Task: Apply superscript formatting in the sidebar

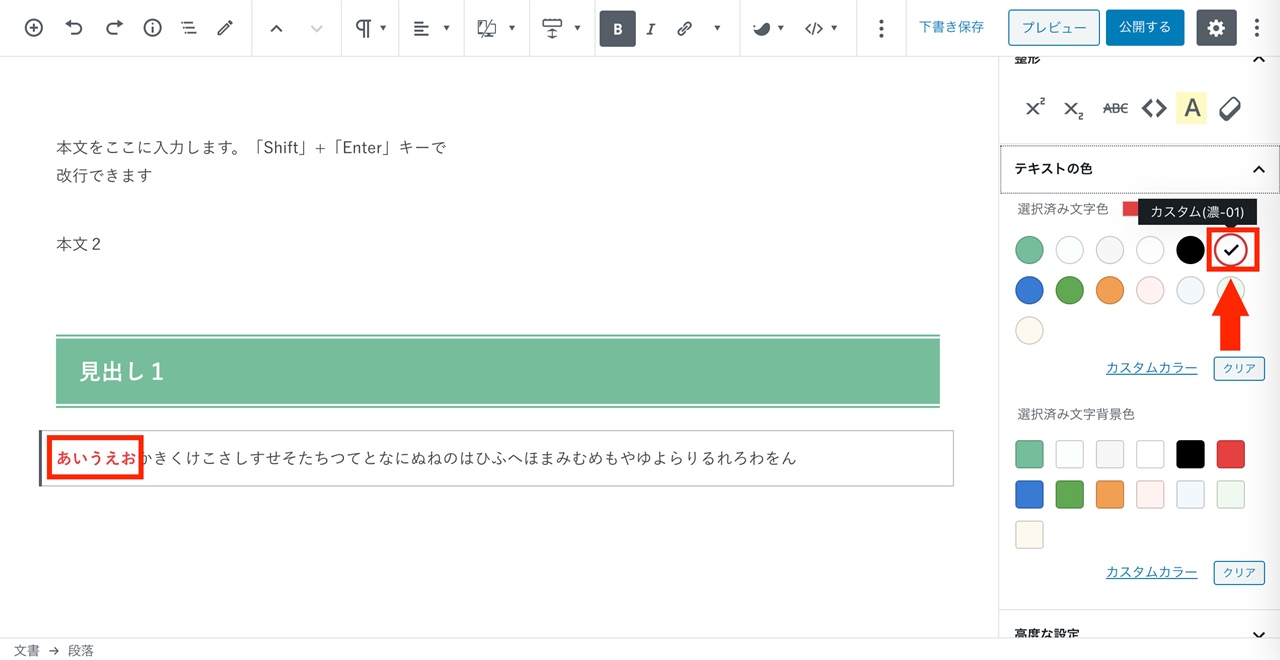Action: (1035, 108)
